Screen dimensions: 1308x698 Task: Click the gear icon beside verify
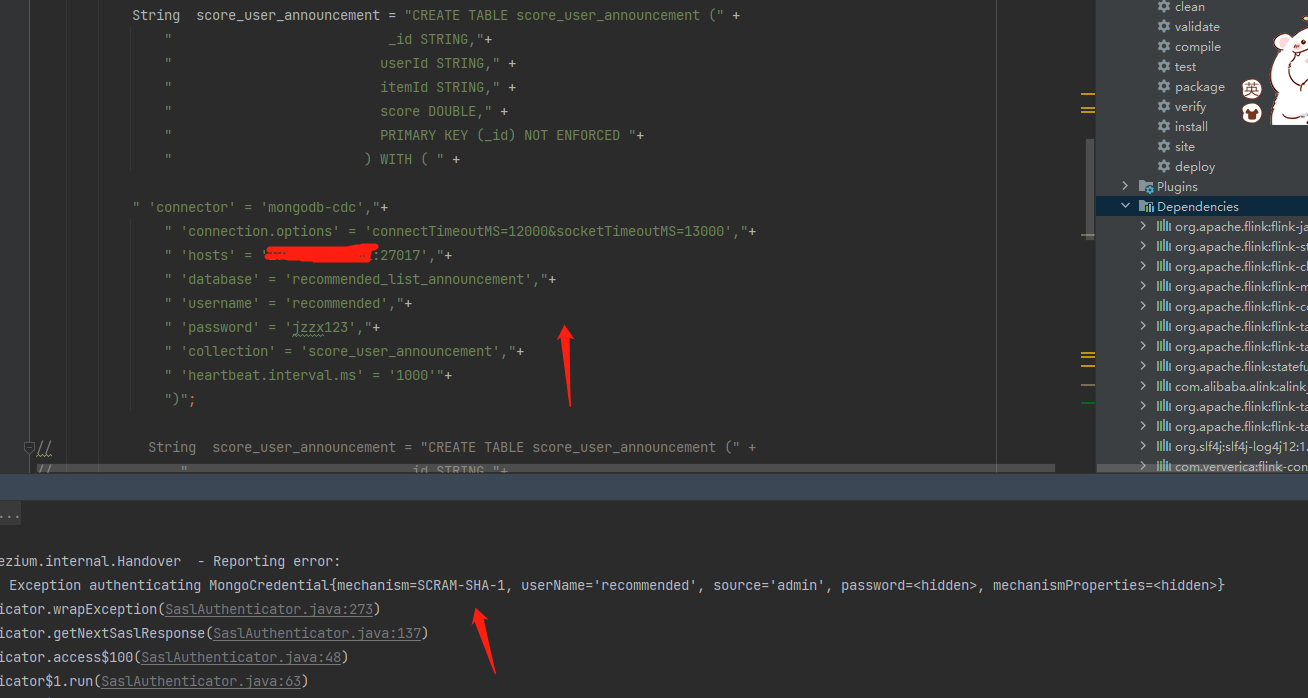click(x=1164, y=106)
